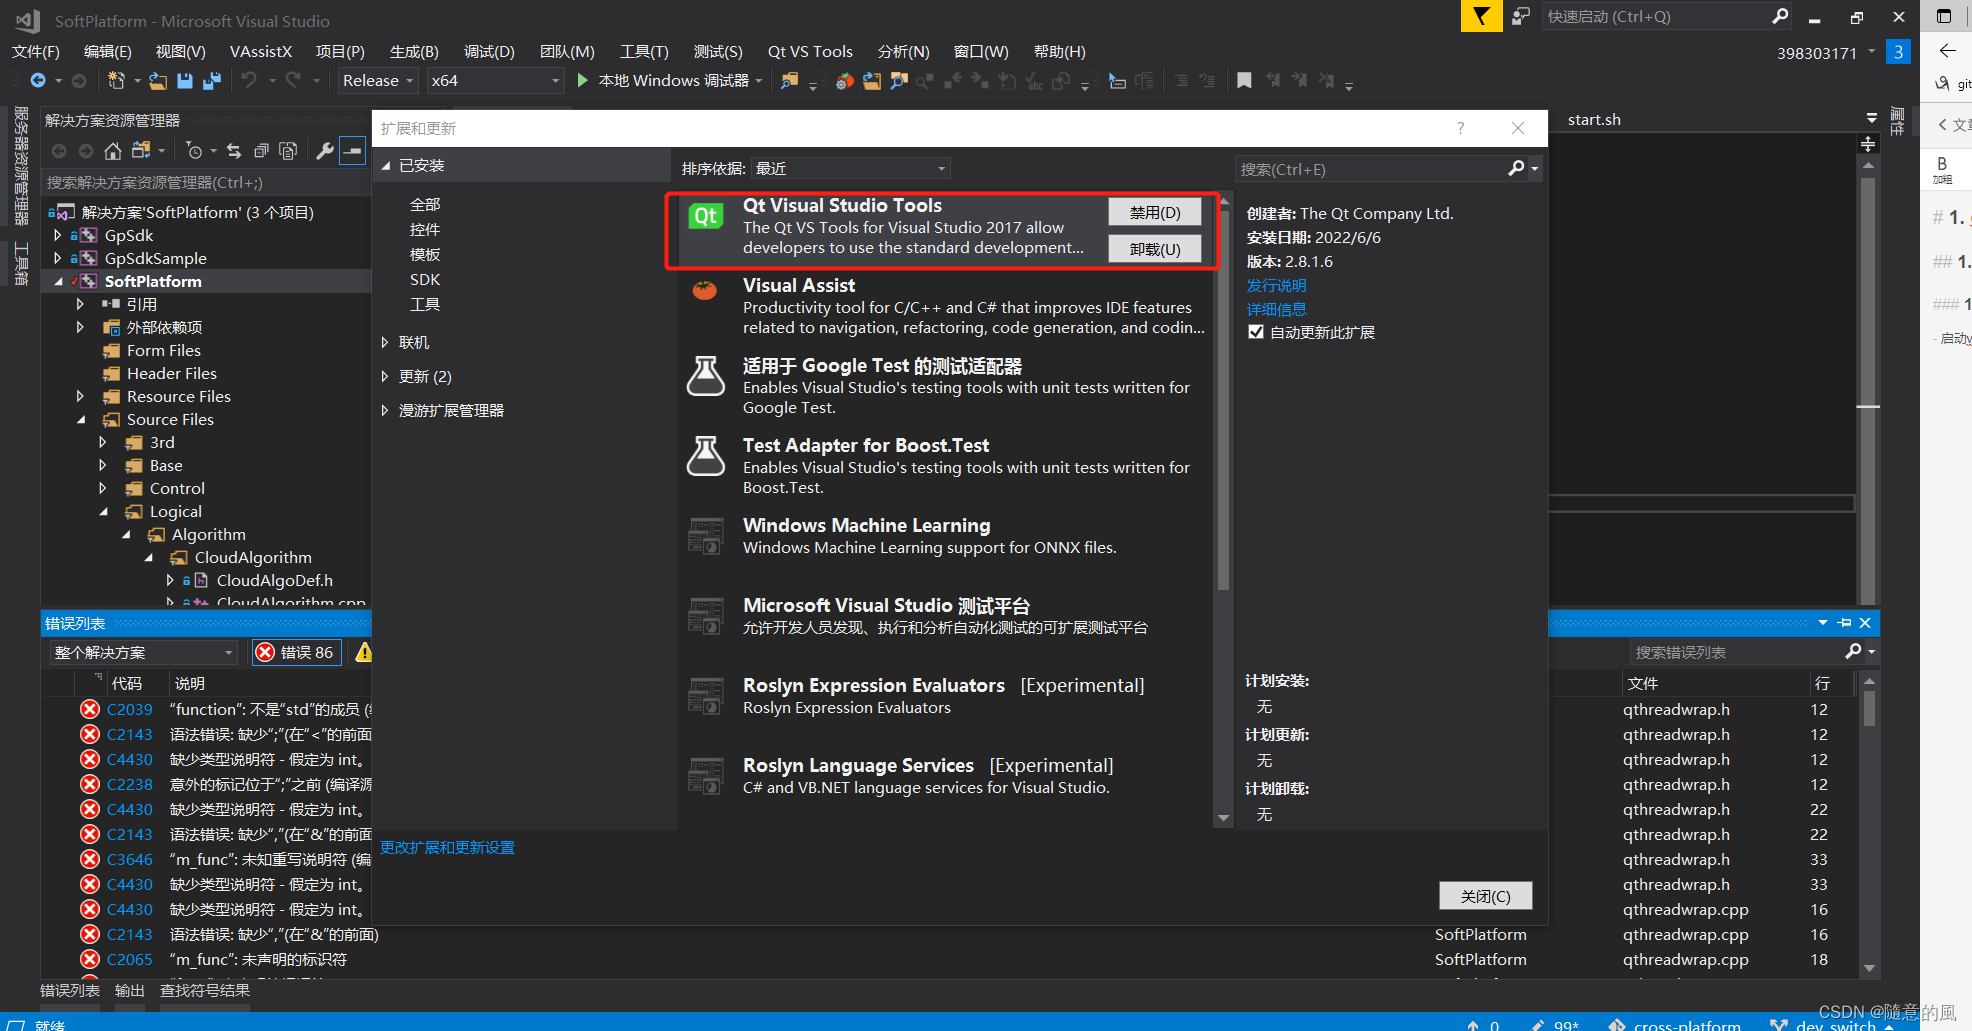Click the properties wrench icon
Viewport: 1972px width, 1031px height.
coord(325,151)
